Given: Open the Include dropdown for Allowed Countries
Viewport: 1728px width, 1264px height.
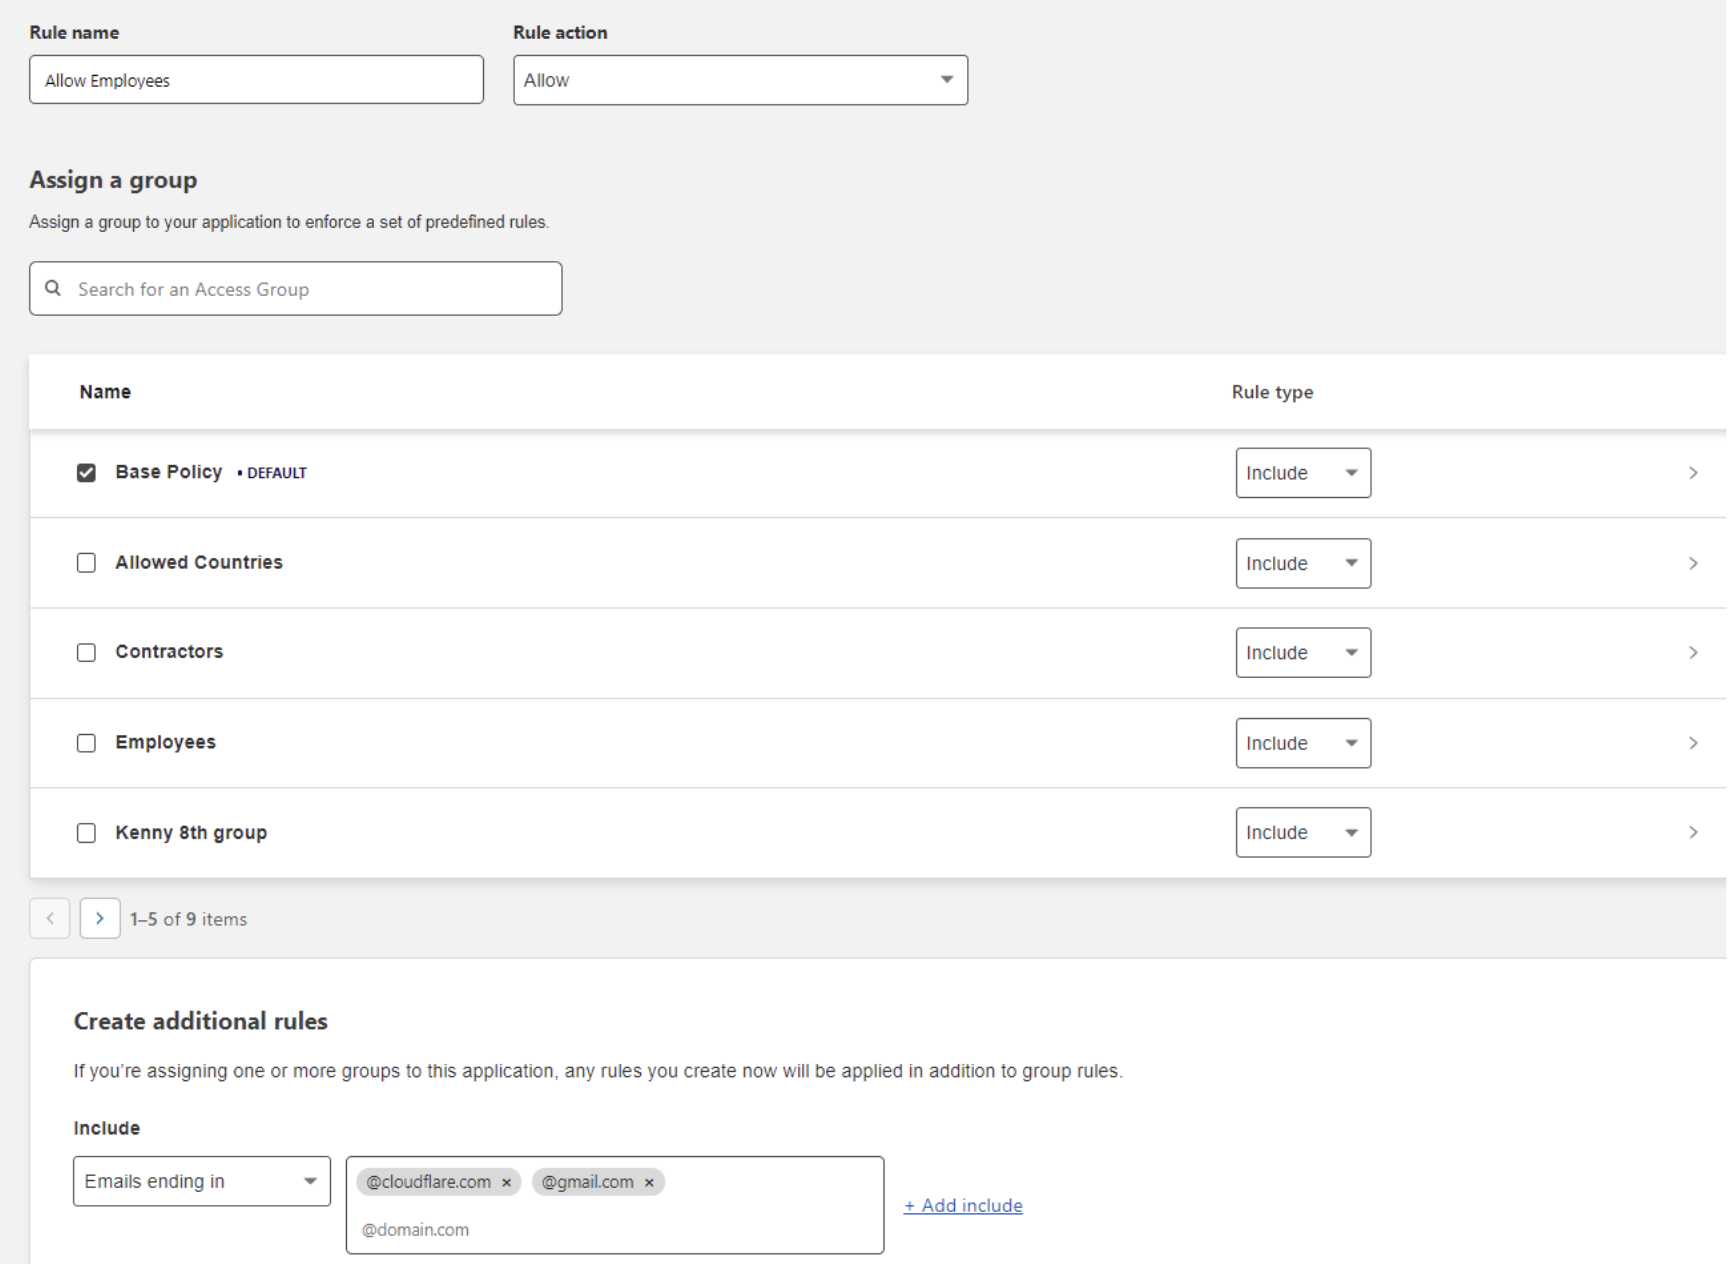Looking at the screenshot, I should tap(1302, 563).
